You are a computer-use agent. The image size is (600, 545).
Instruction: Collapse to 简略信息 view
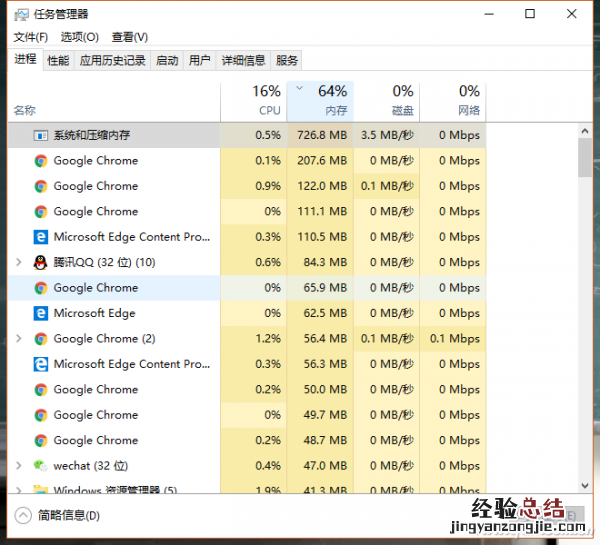(59, 516)
